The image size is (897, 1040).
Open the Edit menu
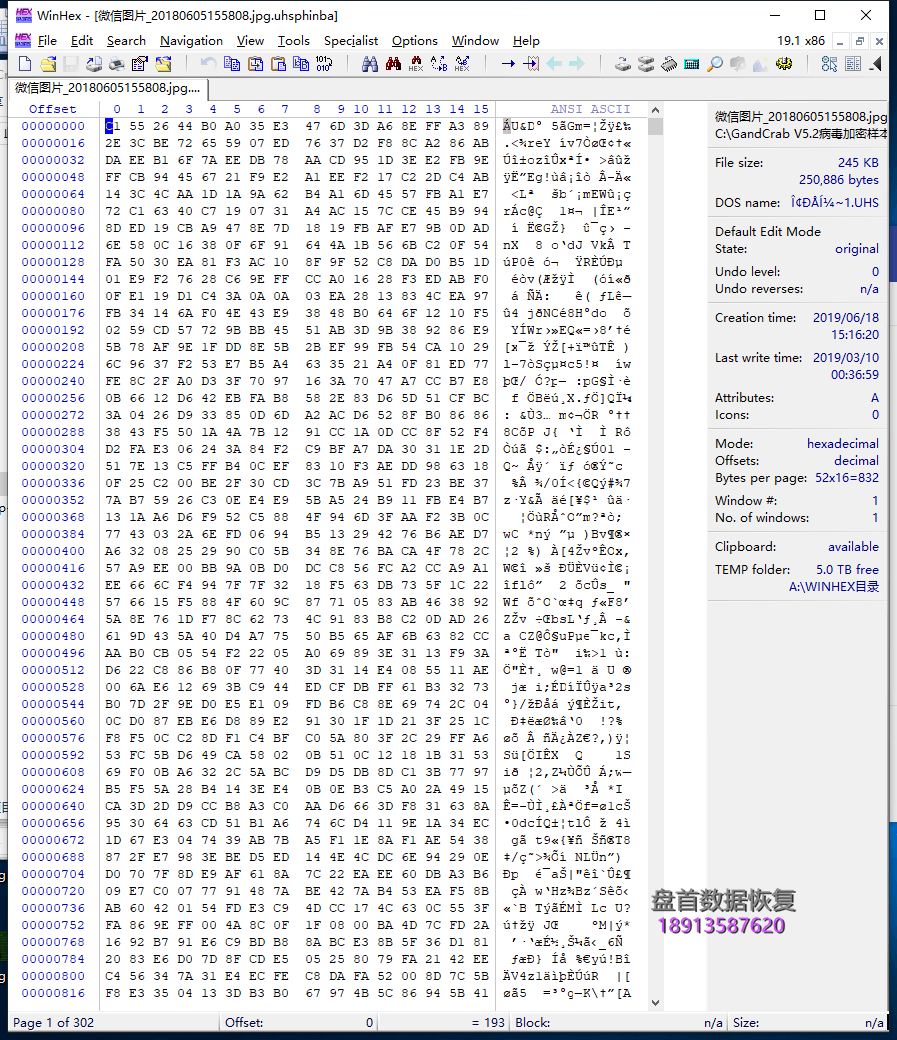pyautogui.click(x=82, y=40)
